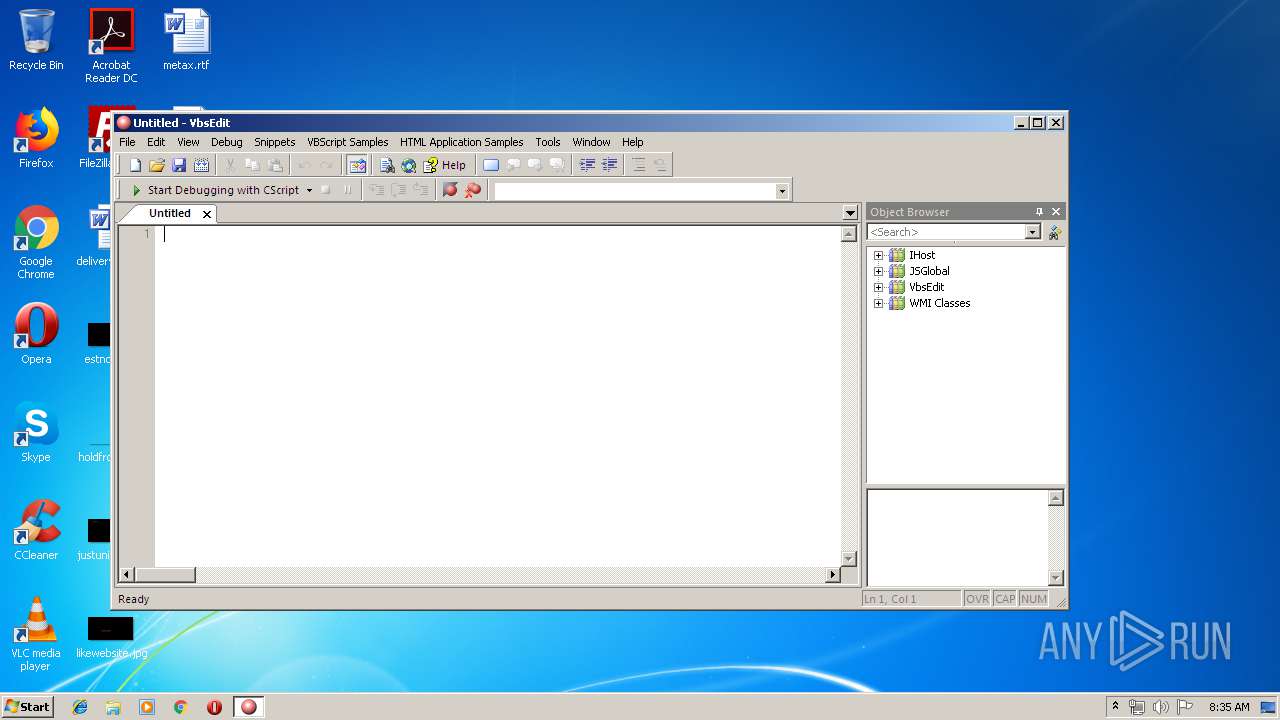This screenshot has width=1280, height=720.
Task: Click the CAP status bar indicator
Action: (1005, 599)
